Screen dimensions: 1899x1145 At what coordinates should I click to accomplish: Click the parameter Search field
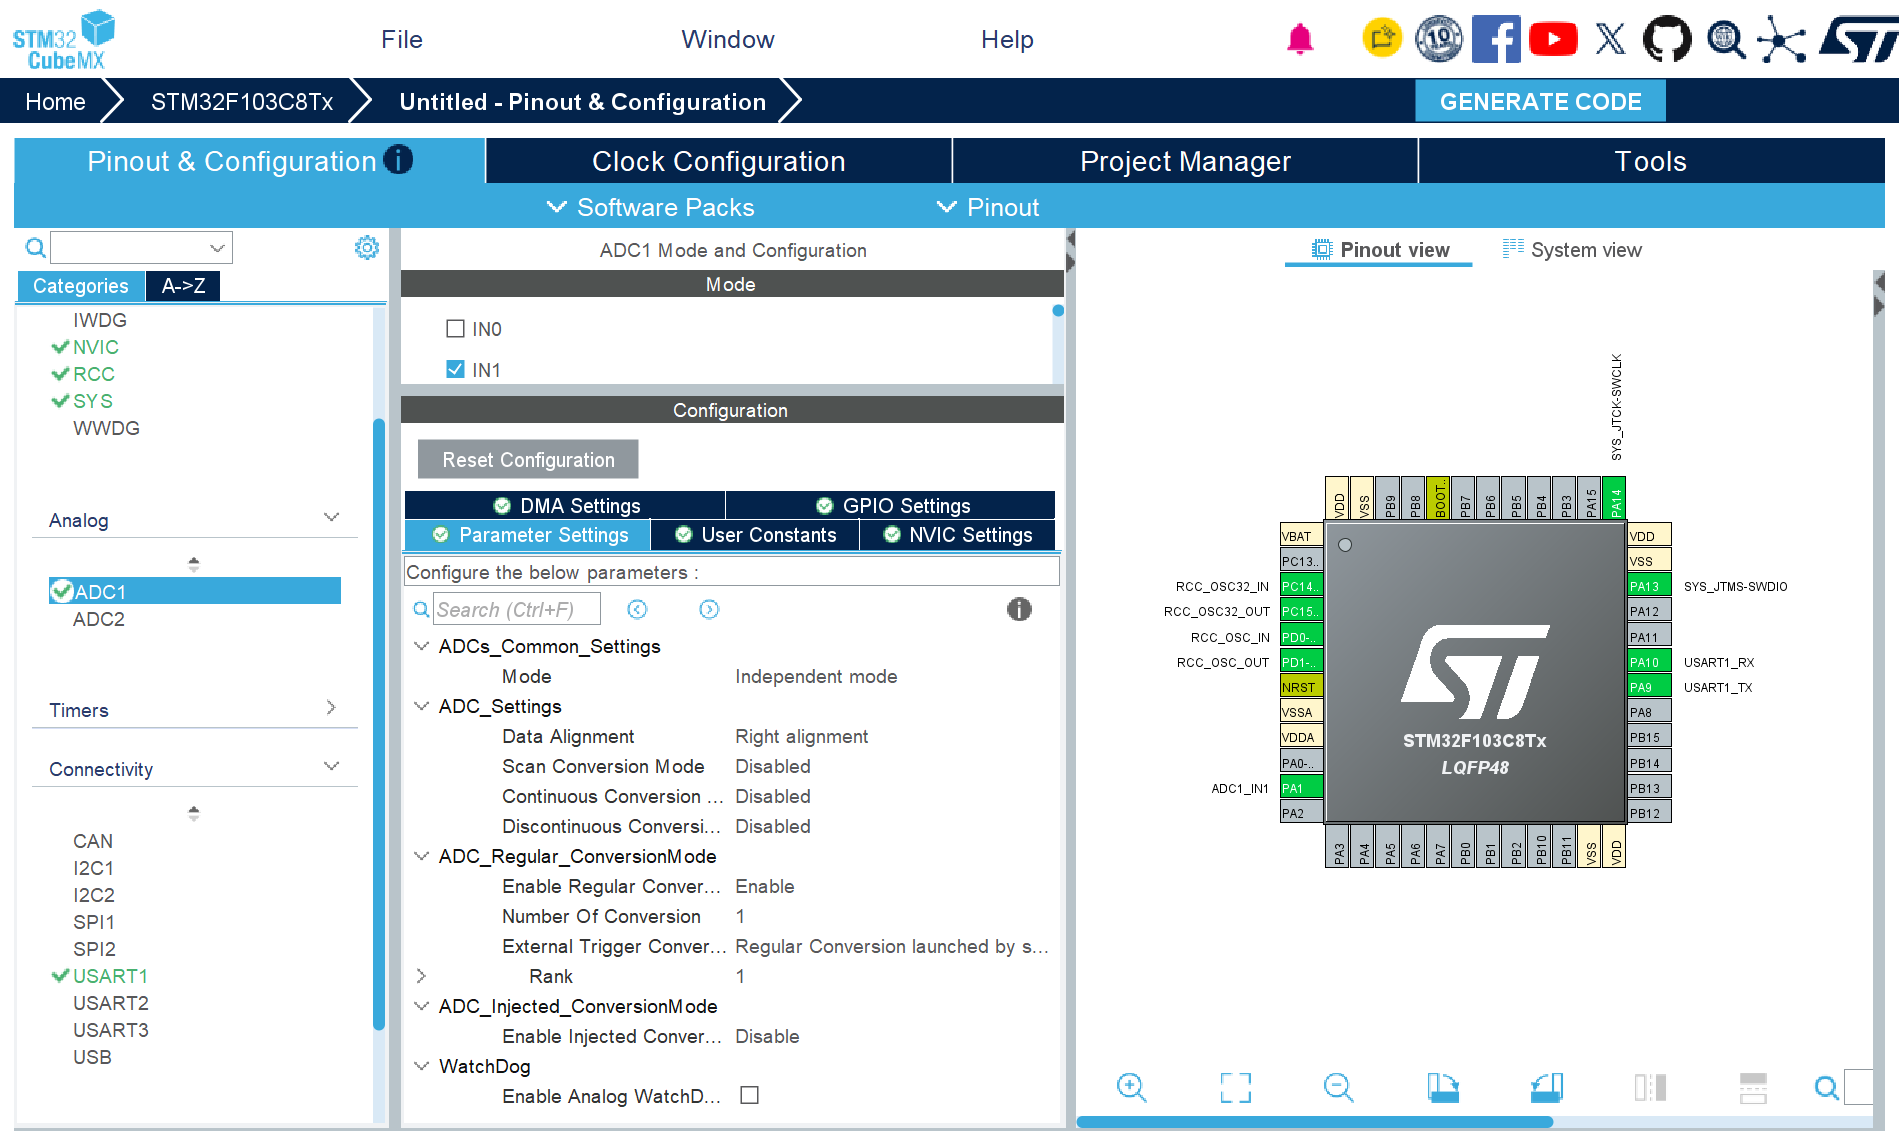pos(516,609)
